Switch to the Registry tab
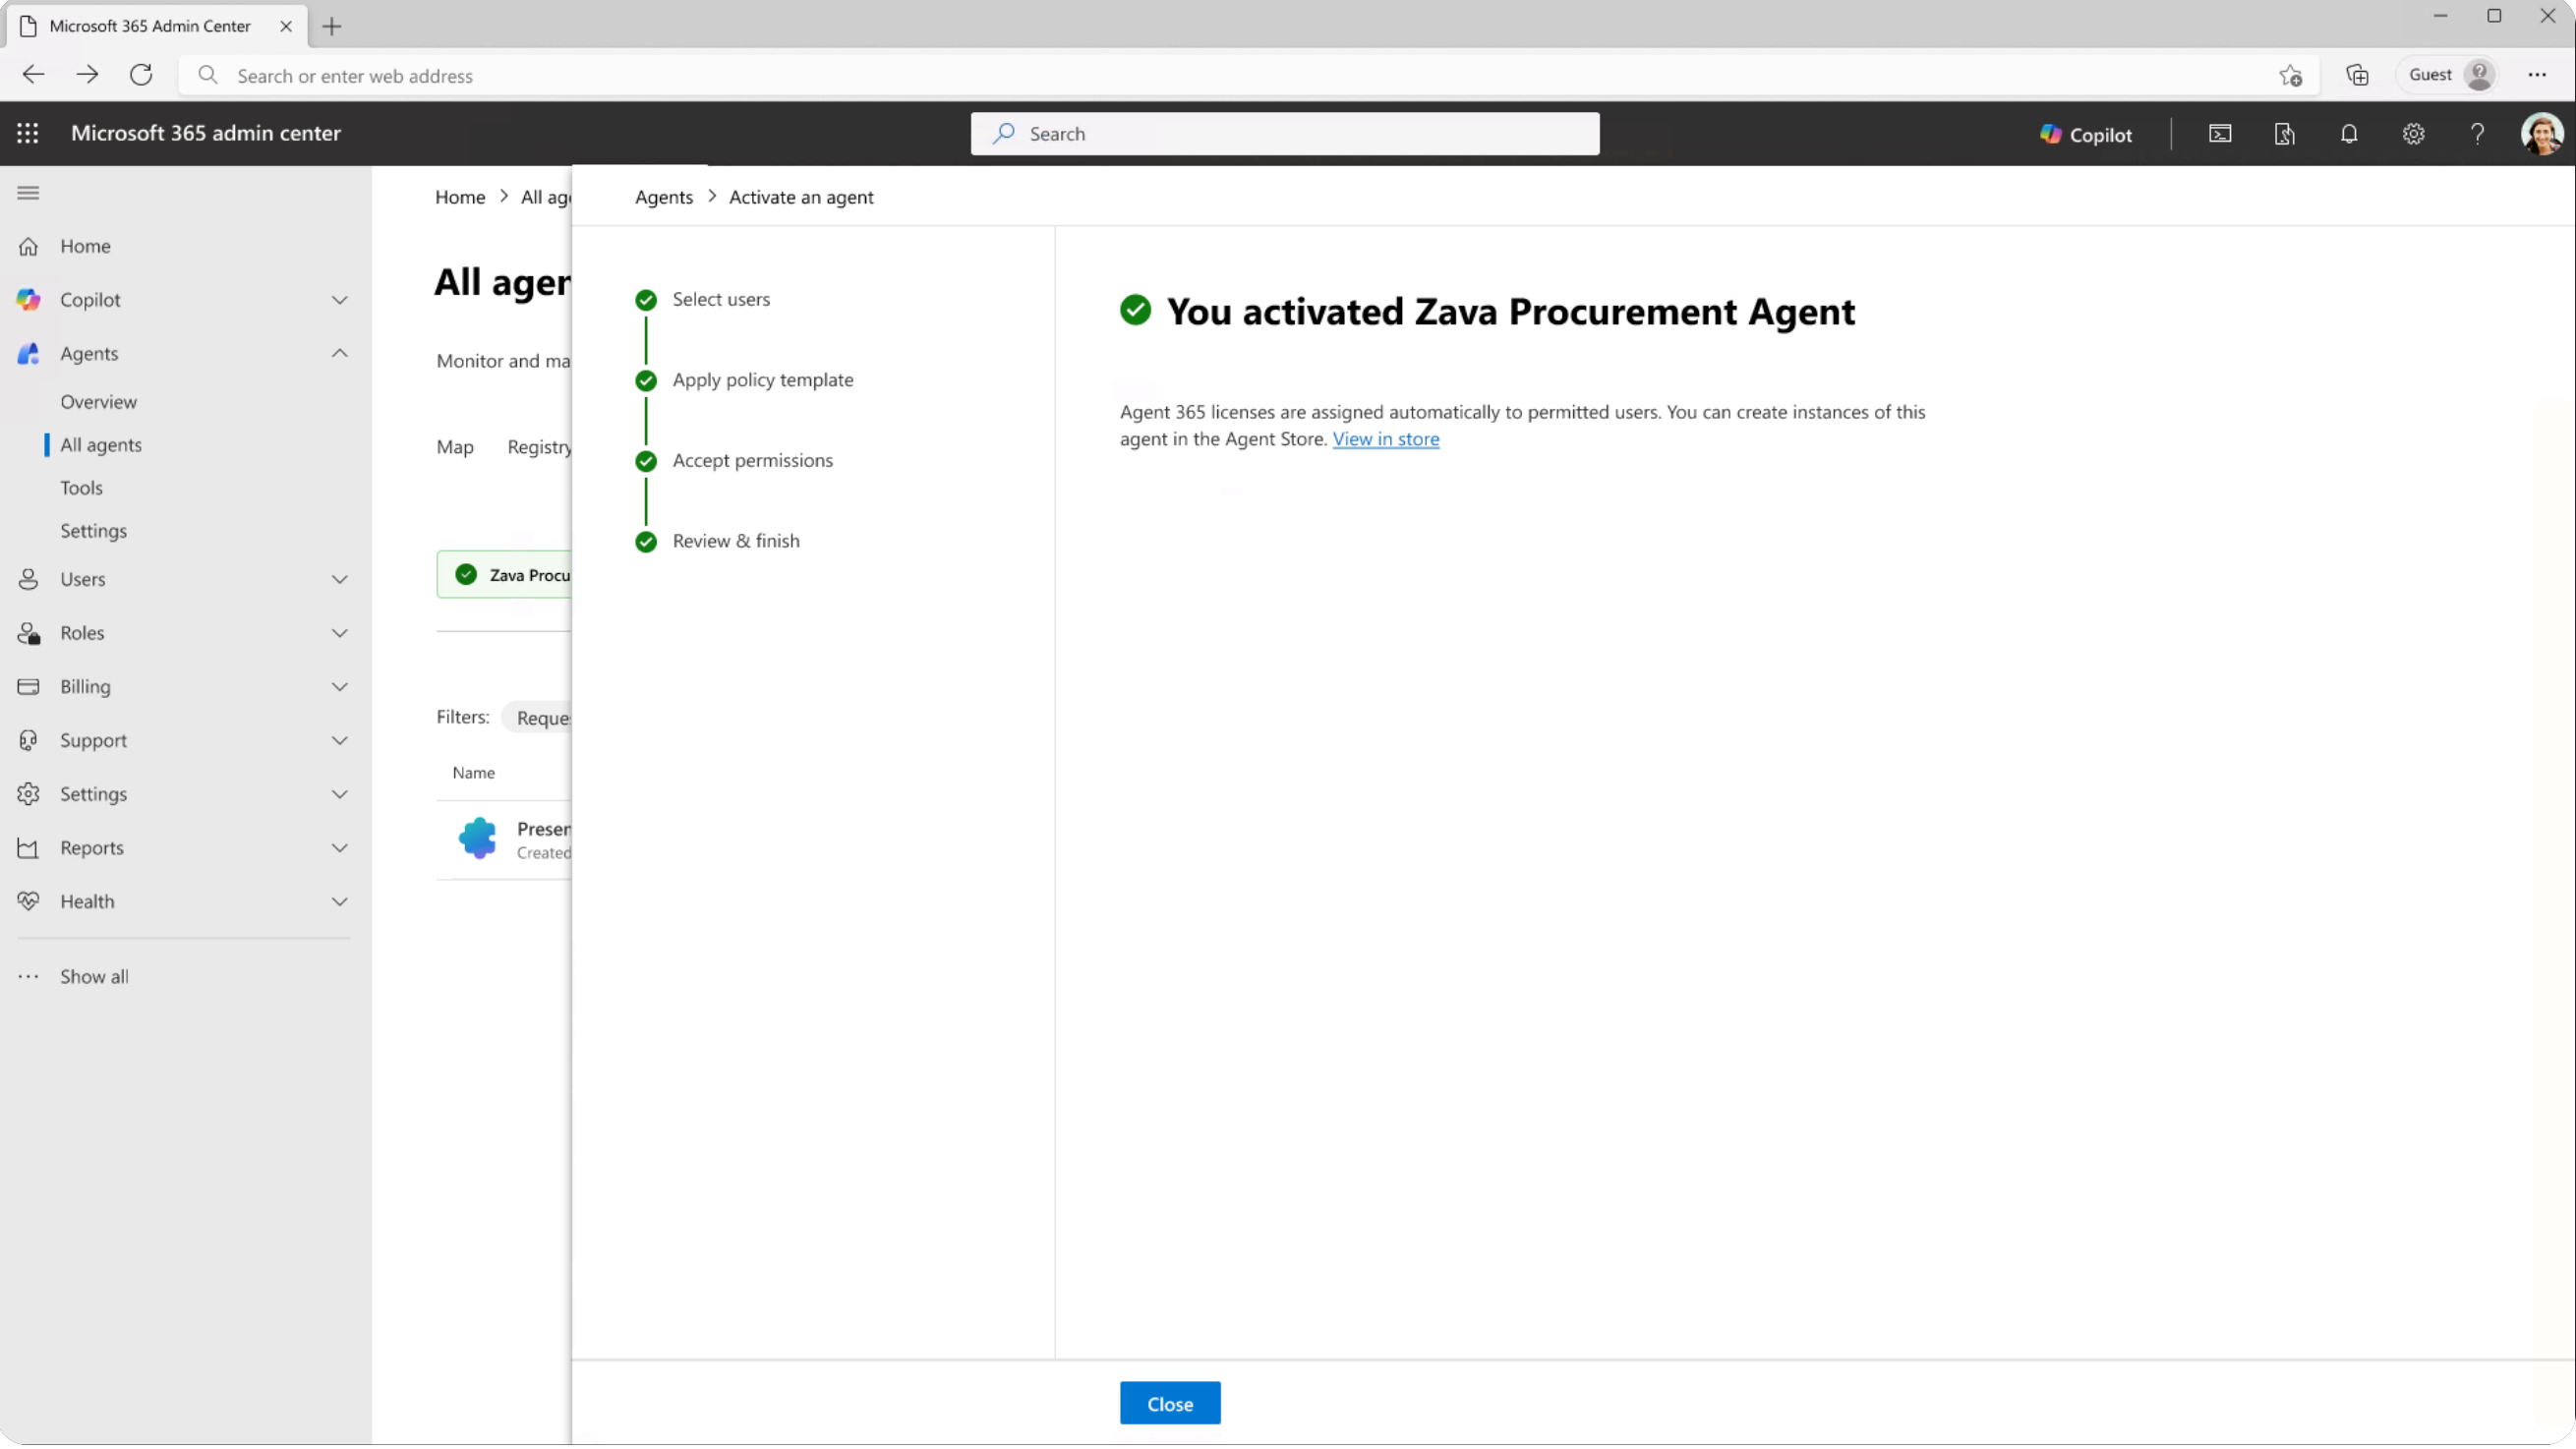This screenshot has height=1449, width=2576. 539,447
